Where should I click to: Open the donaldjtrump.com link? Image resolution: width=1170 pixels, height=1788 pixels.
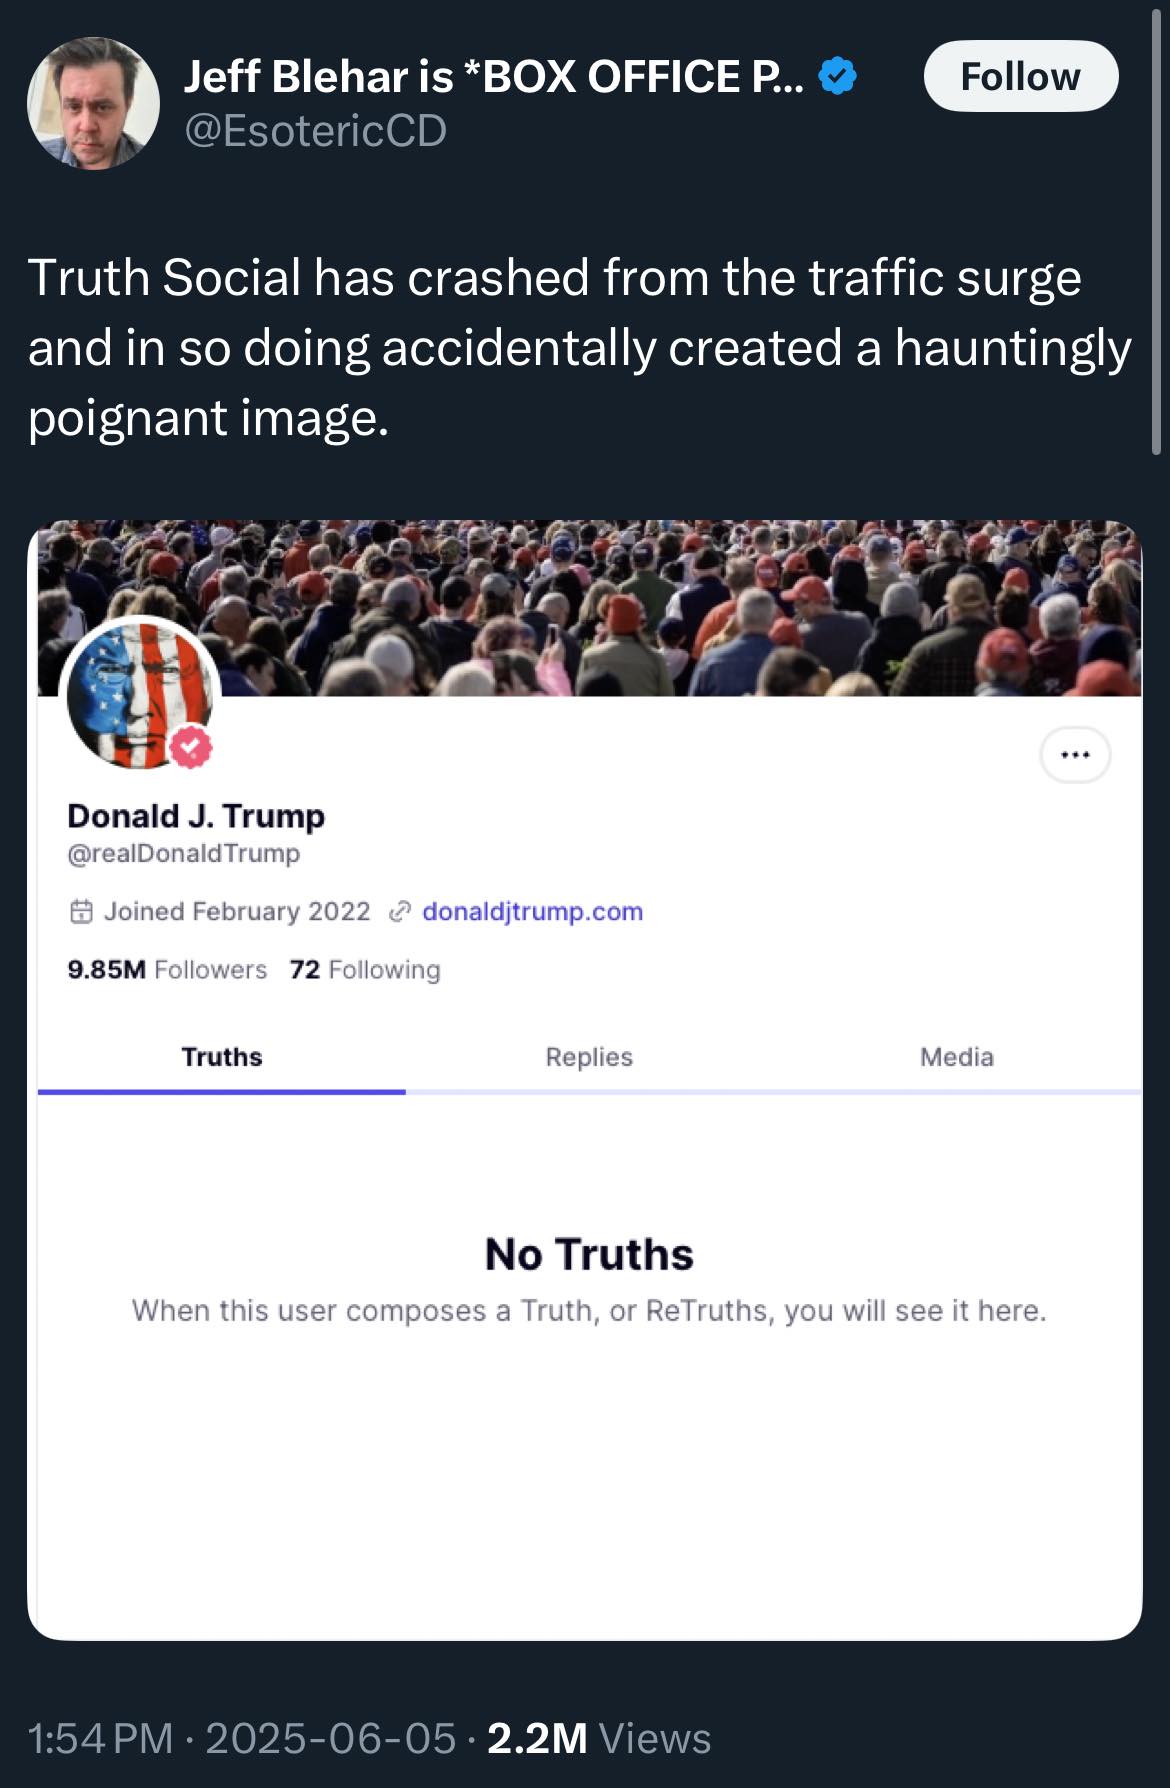pyautogui.click(x=532, y=912)
